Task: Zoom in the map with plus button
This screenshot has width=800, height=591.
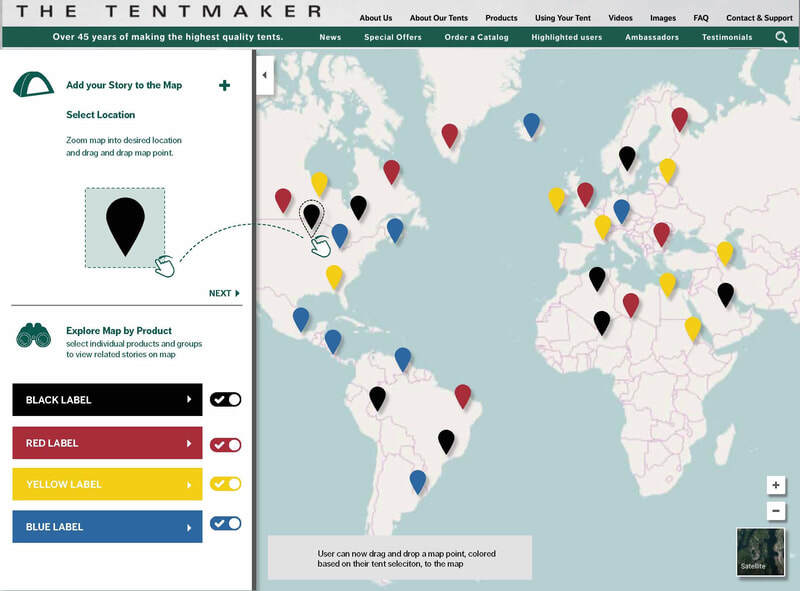Action: pyautogui.click(x=776, y=485)
